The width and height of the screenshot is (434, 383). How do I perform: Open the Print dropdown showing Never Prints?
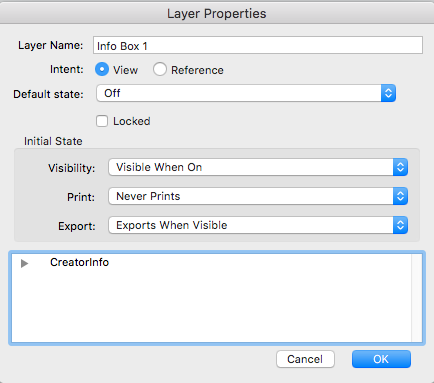pyautogui.click(x=258, y=196)
